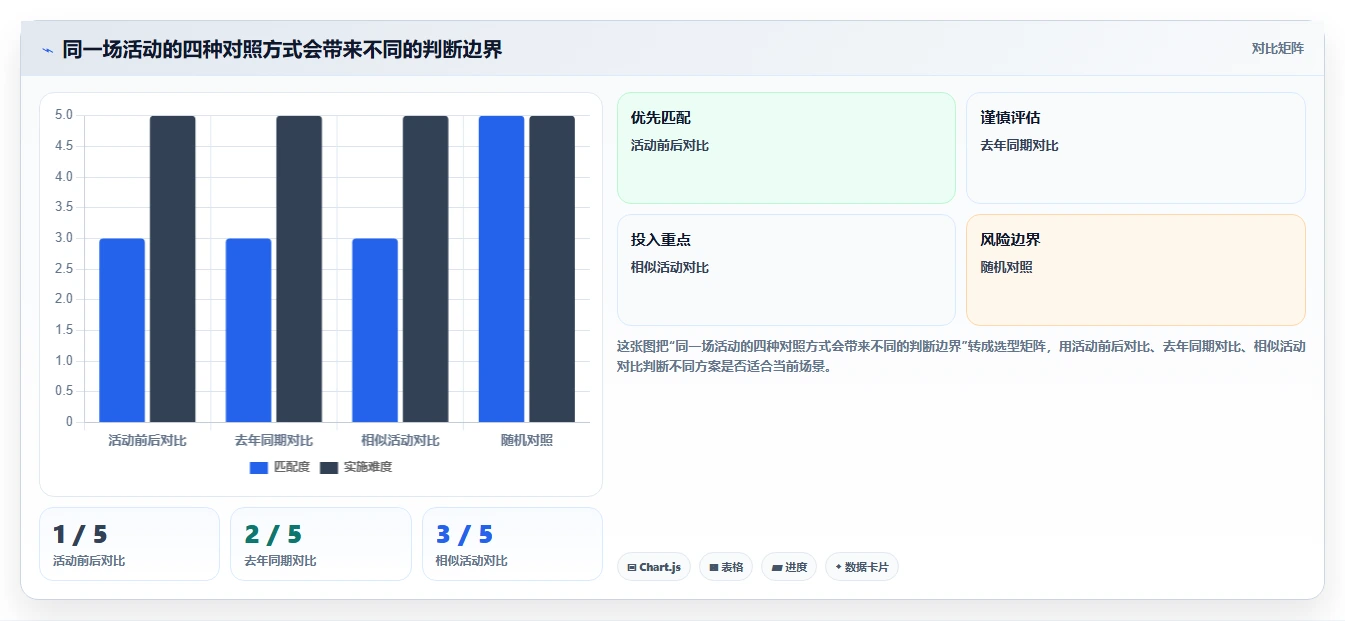Screen dimensions: 1345x621
Task: Click the 对比矩阵 label in the header
Action: [1277, 48]
